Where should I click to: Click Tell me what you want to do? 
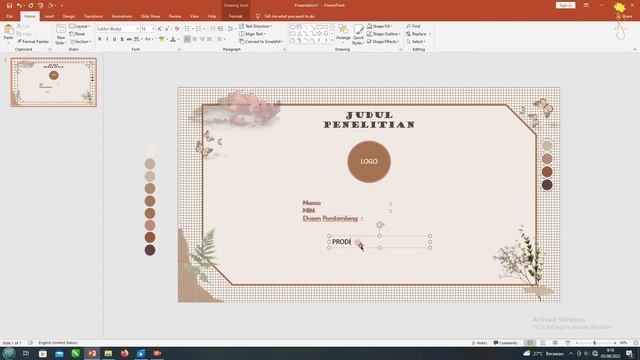click(x=289, y=16)
